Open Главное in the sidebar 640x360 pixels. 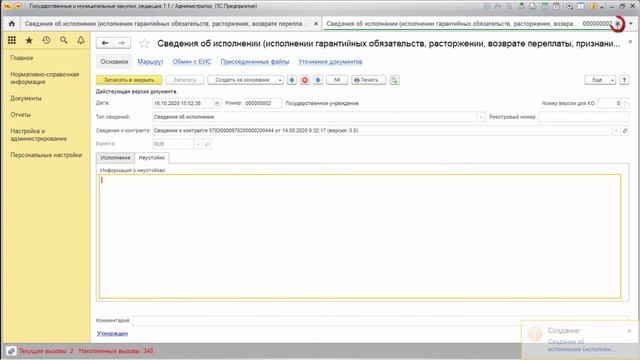click(x=22, y=58)
